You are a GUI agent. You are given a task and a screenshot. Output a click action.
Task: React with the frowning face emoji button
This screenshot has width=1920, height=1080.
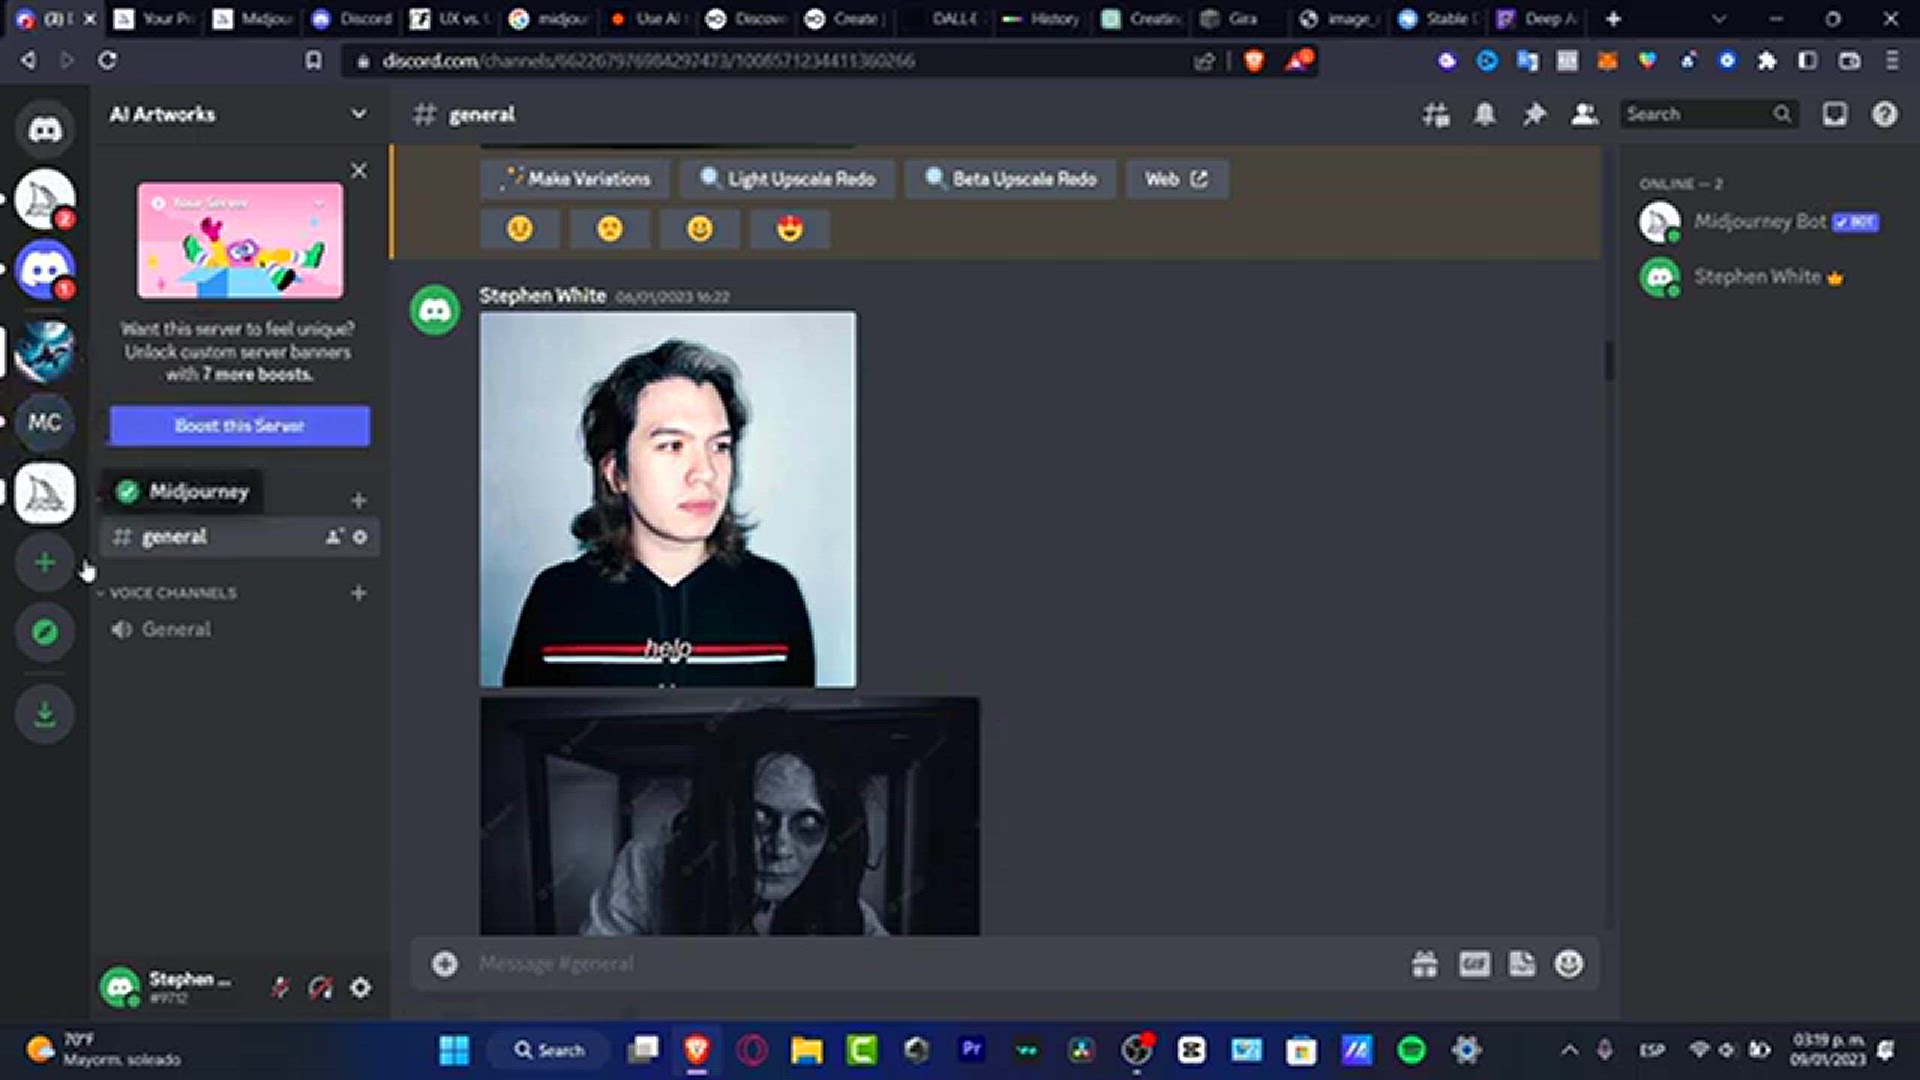coord(610,229)
